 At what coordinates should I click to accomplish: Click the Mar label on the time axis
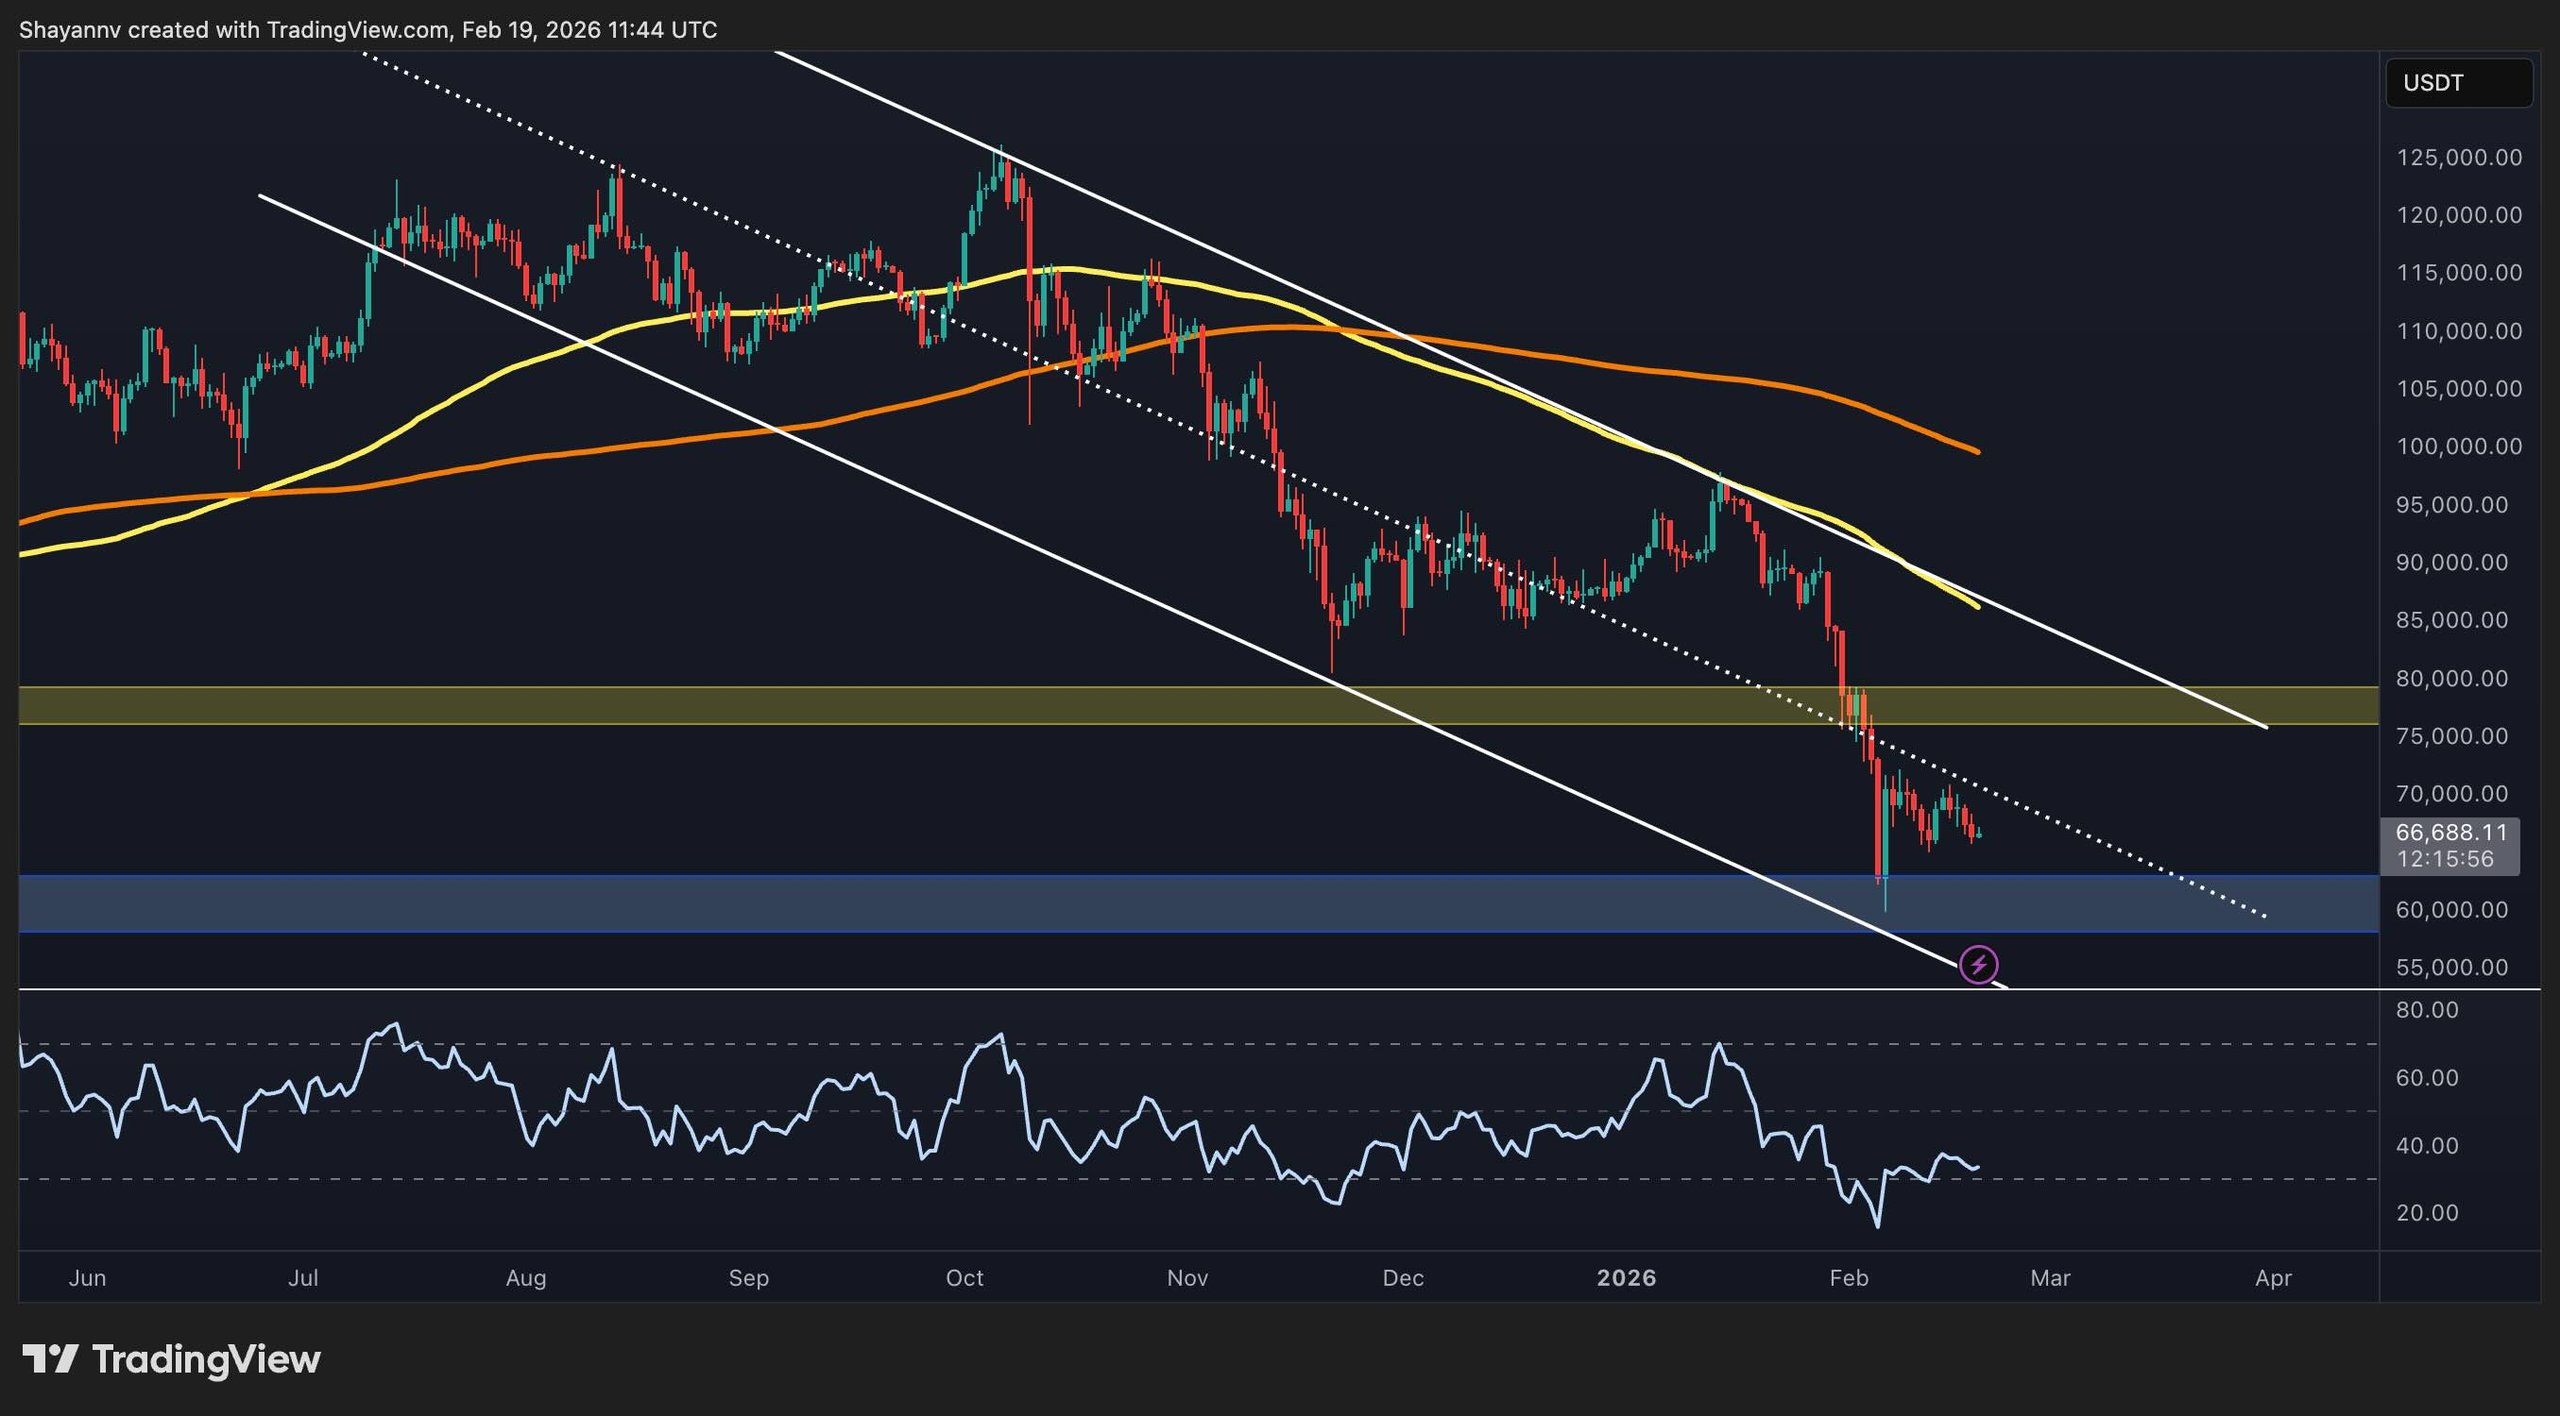(x=2051, y=1278)
